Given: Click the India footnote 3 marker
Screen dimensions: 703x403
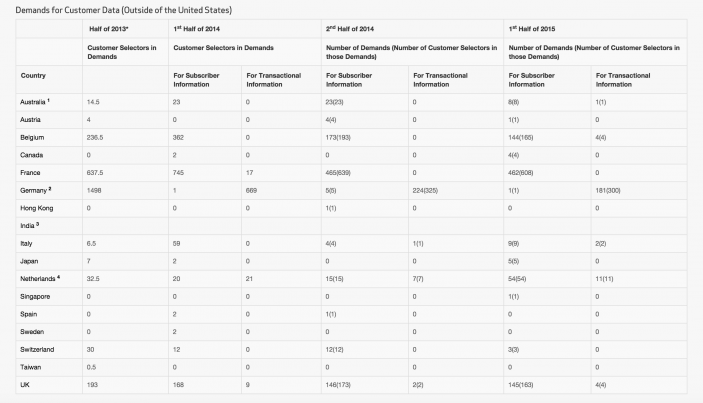Looking at the screenshot, I should coord(37,224).
